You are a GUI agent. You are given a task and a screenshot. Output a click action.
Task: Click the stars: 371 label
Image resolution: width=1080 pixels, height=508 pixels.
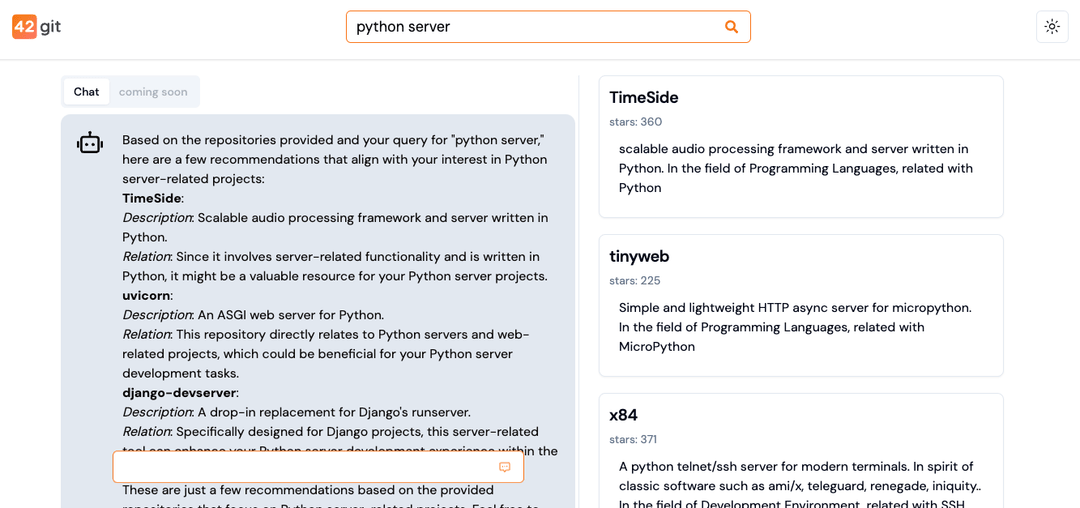(x=633, y=439)
